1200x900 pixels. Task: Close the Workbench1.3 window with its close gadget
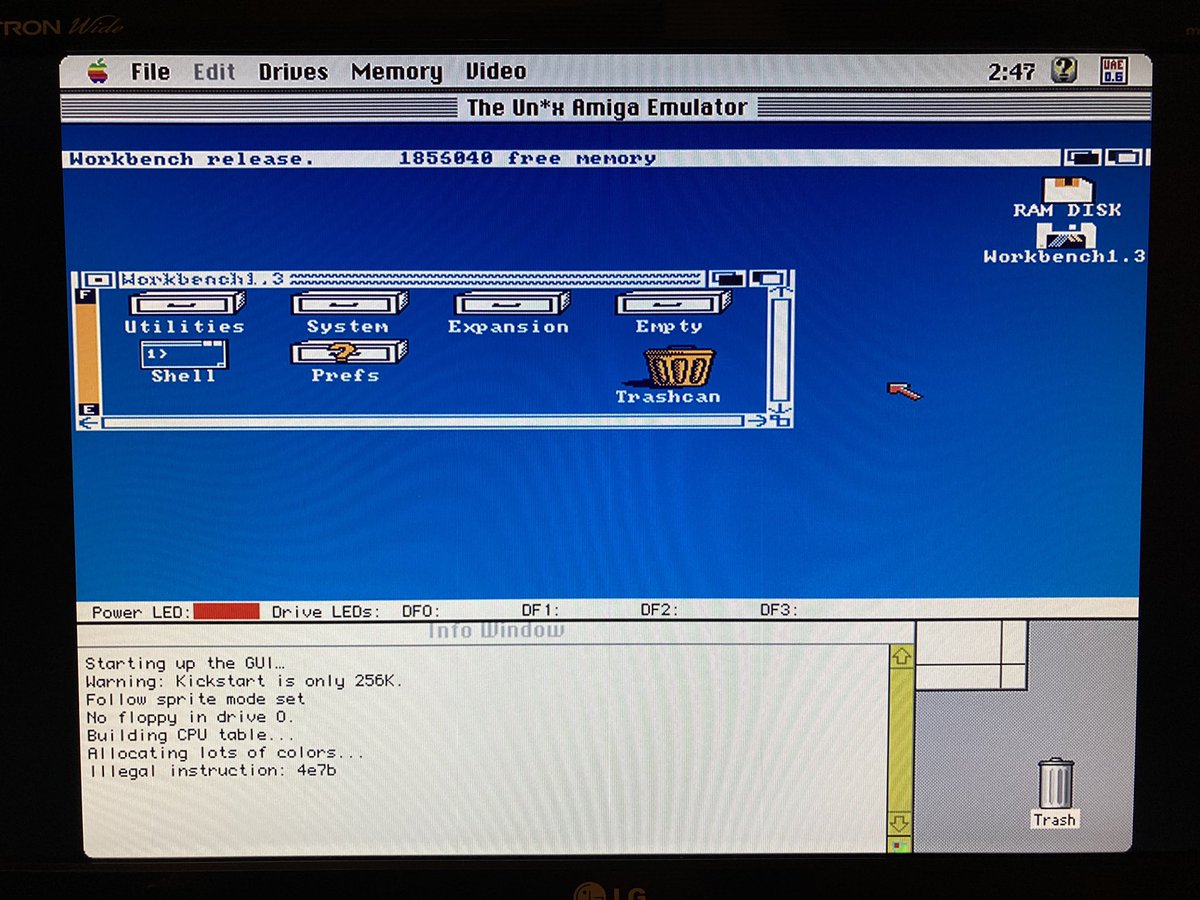(98, 279)
